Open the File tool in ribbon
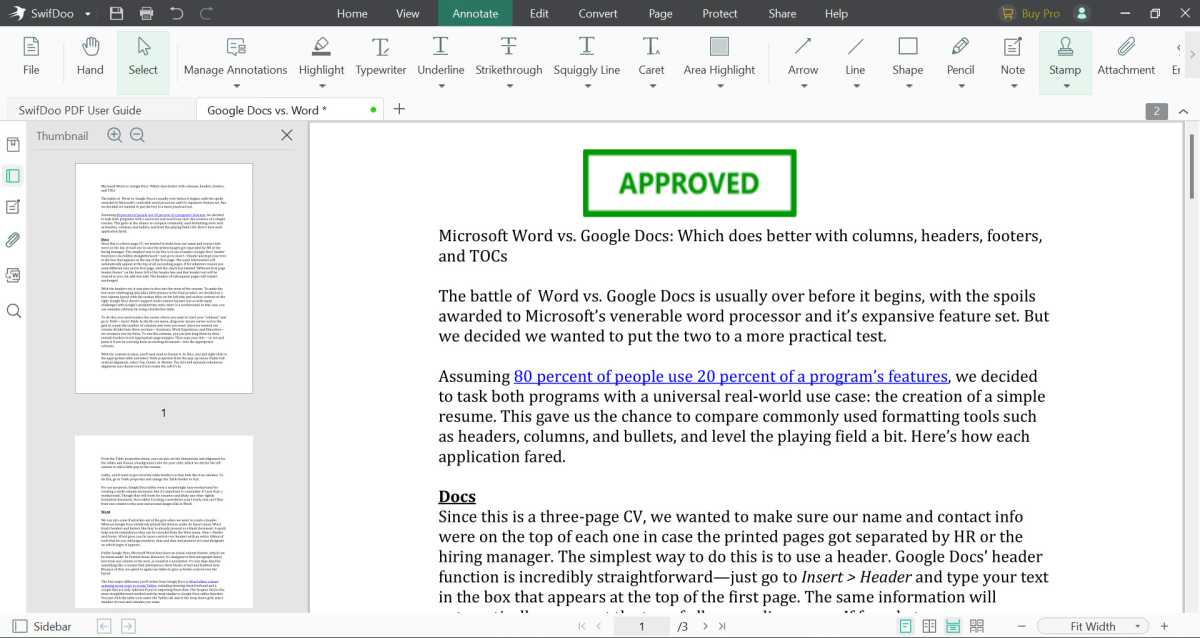The width and height of the screenshot is (1200, 638). click(x=31, y=56)
